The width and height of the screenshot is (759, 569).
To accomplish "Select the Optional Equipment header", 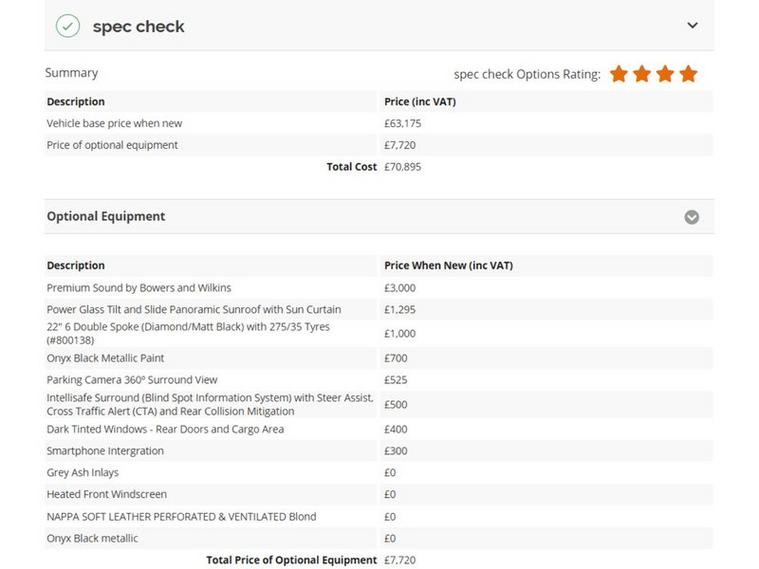I will coord(106,216).
